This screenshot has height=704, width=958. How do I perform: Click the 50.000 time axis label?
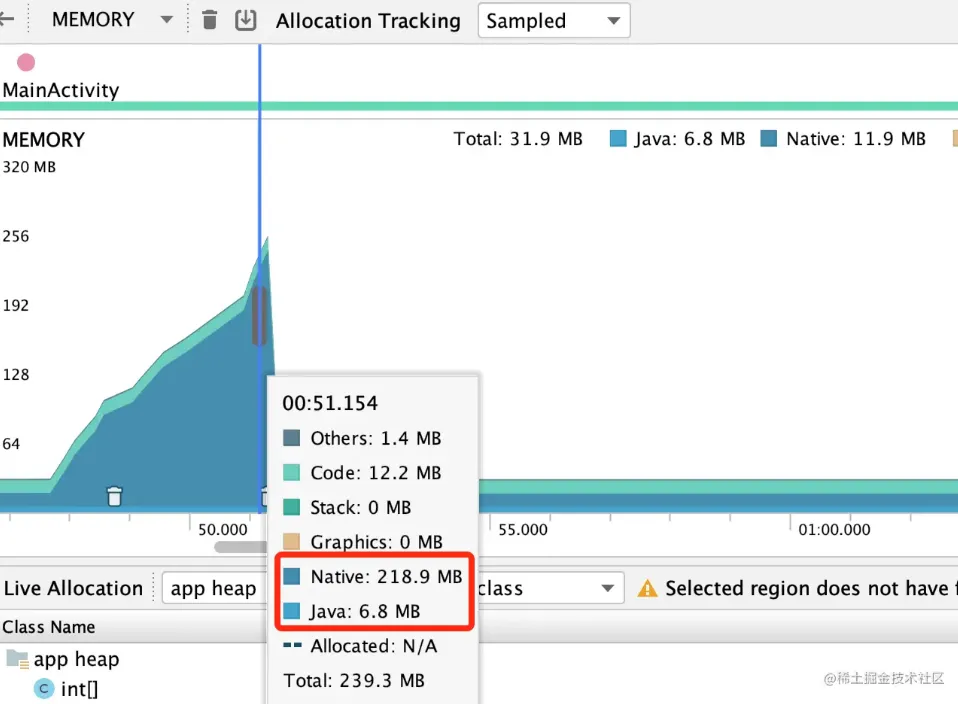click(223, 530)
